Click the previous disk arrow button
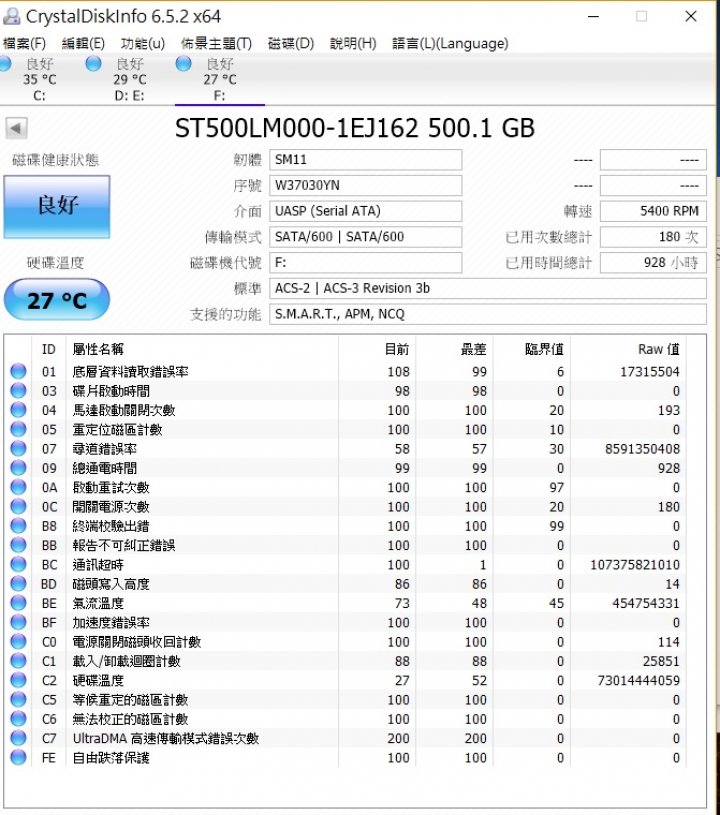This screenshot has width=720, height=815. pos(16,128)
